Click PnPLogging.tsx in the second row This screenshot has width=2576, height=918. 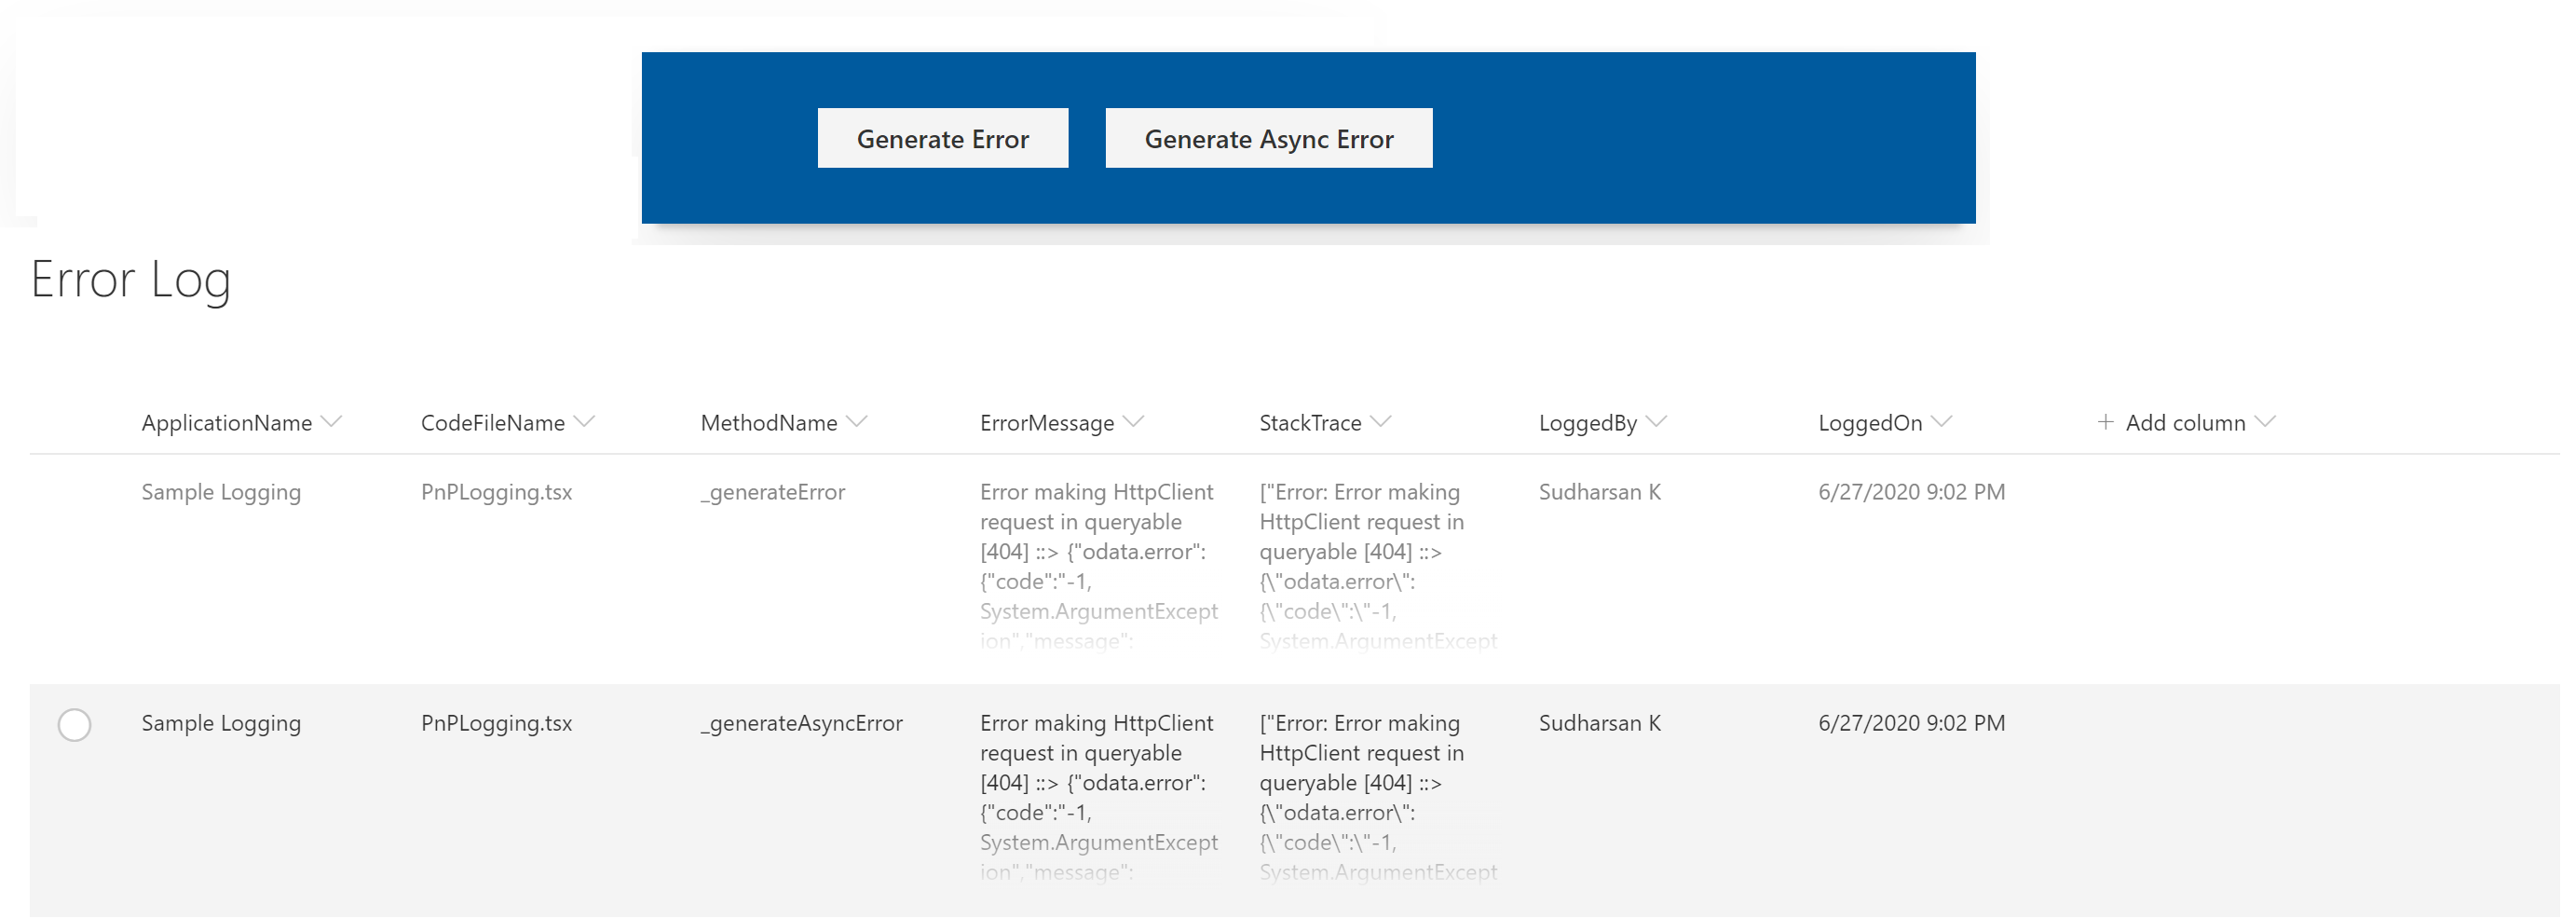[x=496, y=723]
